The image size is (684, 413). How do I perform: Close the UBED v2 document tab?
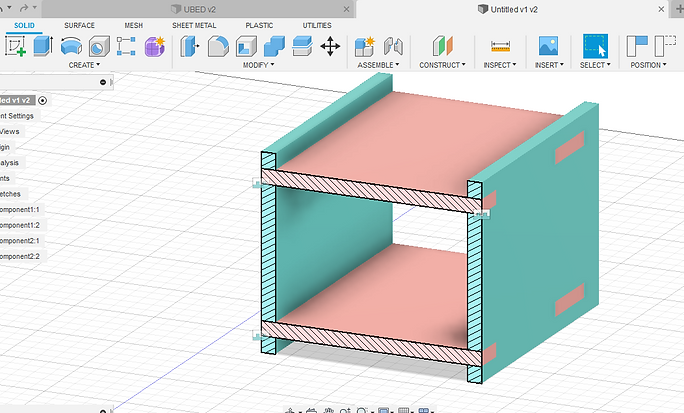[346, 9]
